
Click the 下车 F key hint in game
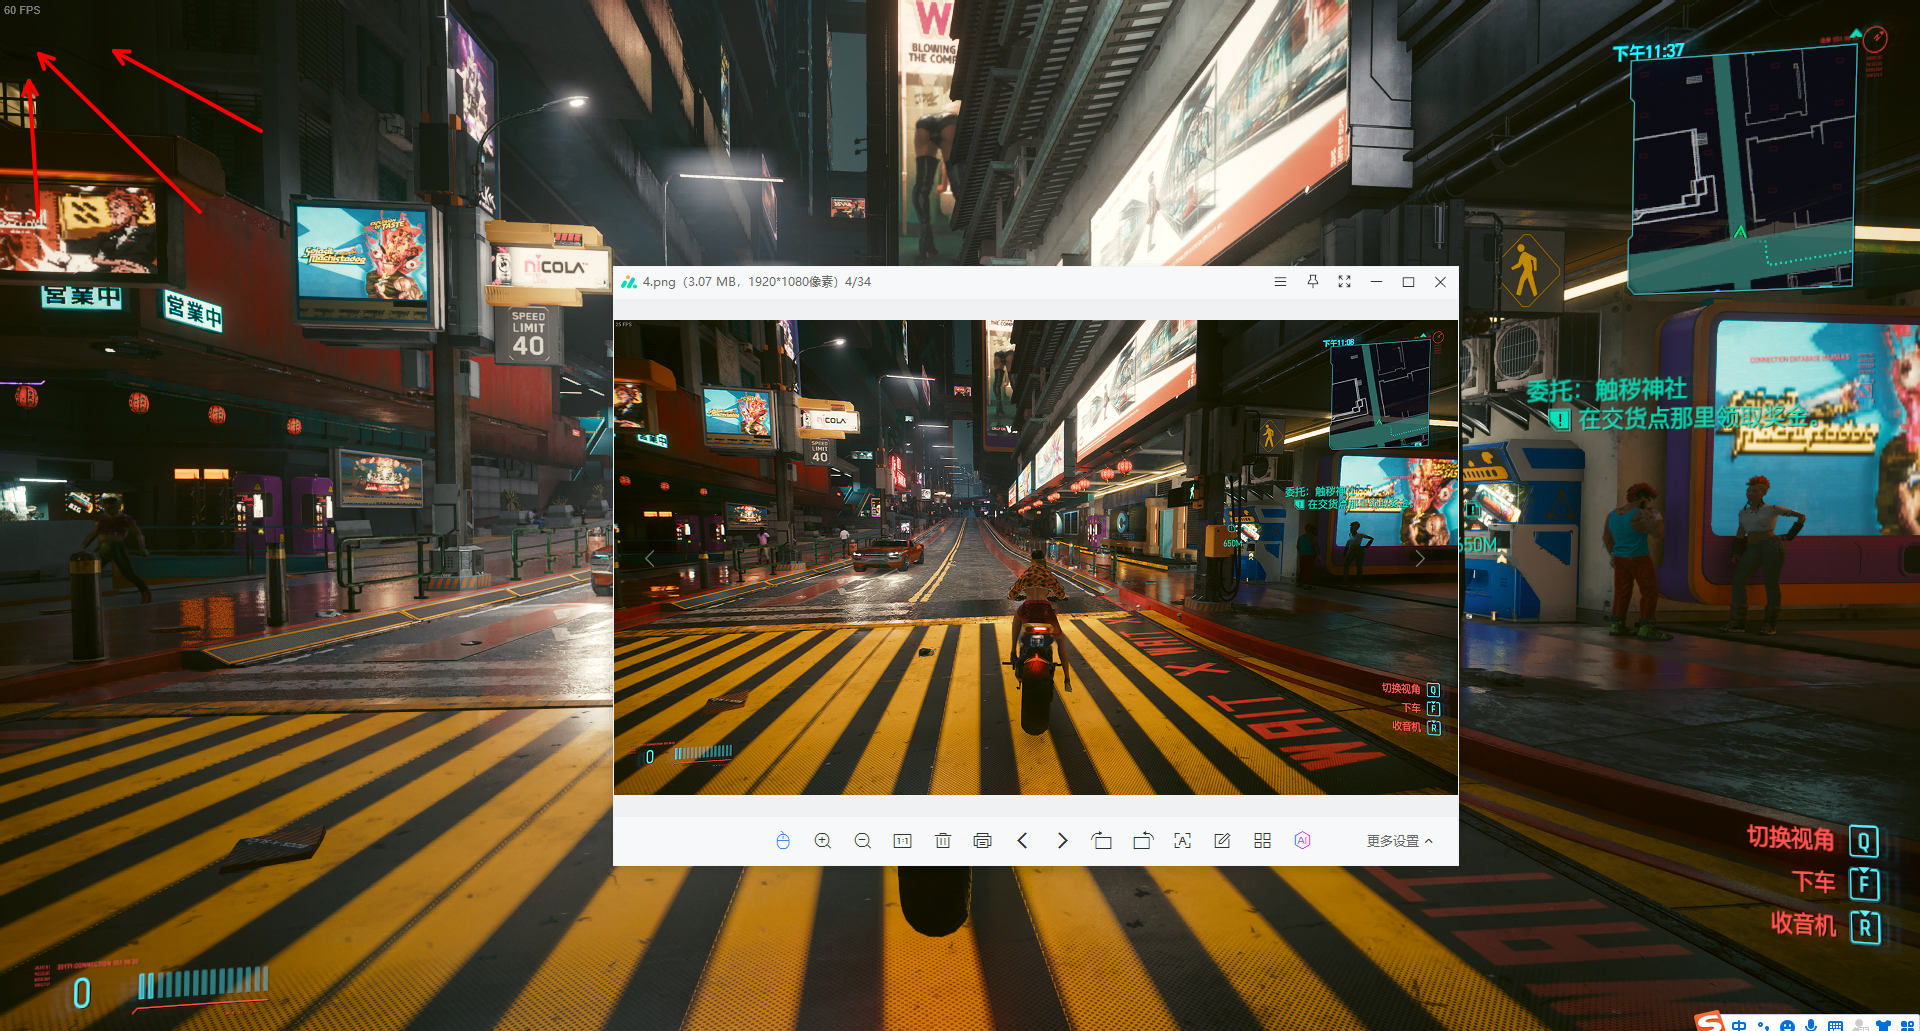tap(1835, 883)
